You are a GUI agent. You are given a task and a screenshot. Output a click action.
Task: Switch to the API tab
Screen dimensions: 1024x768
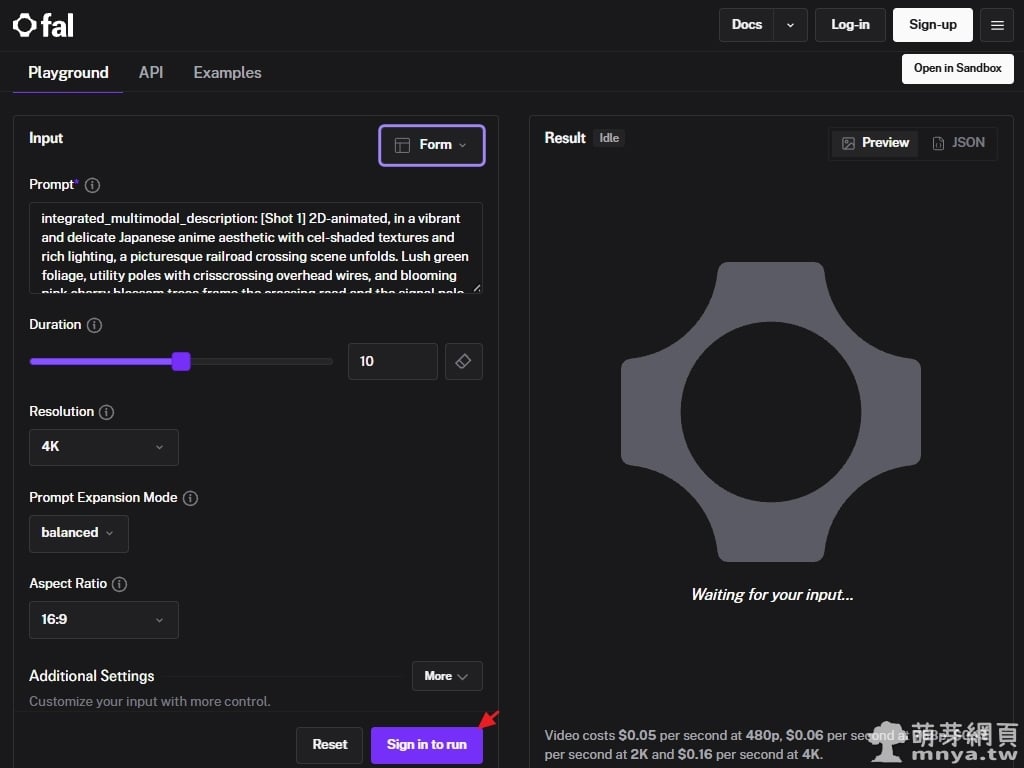click(151, 72)
